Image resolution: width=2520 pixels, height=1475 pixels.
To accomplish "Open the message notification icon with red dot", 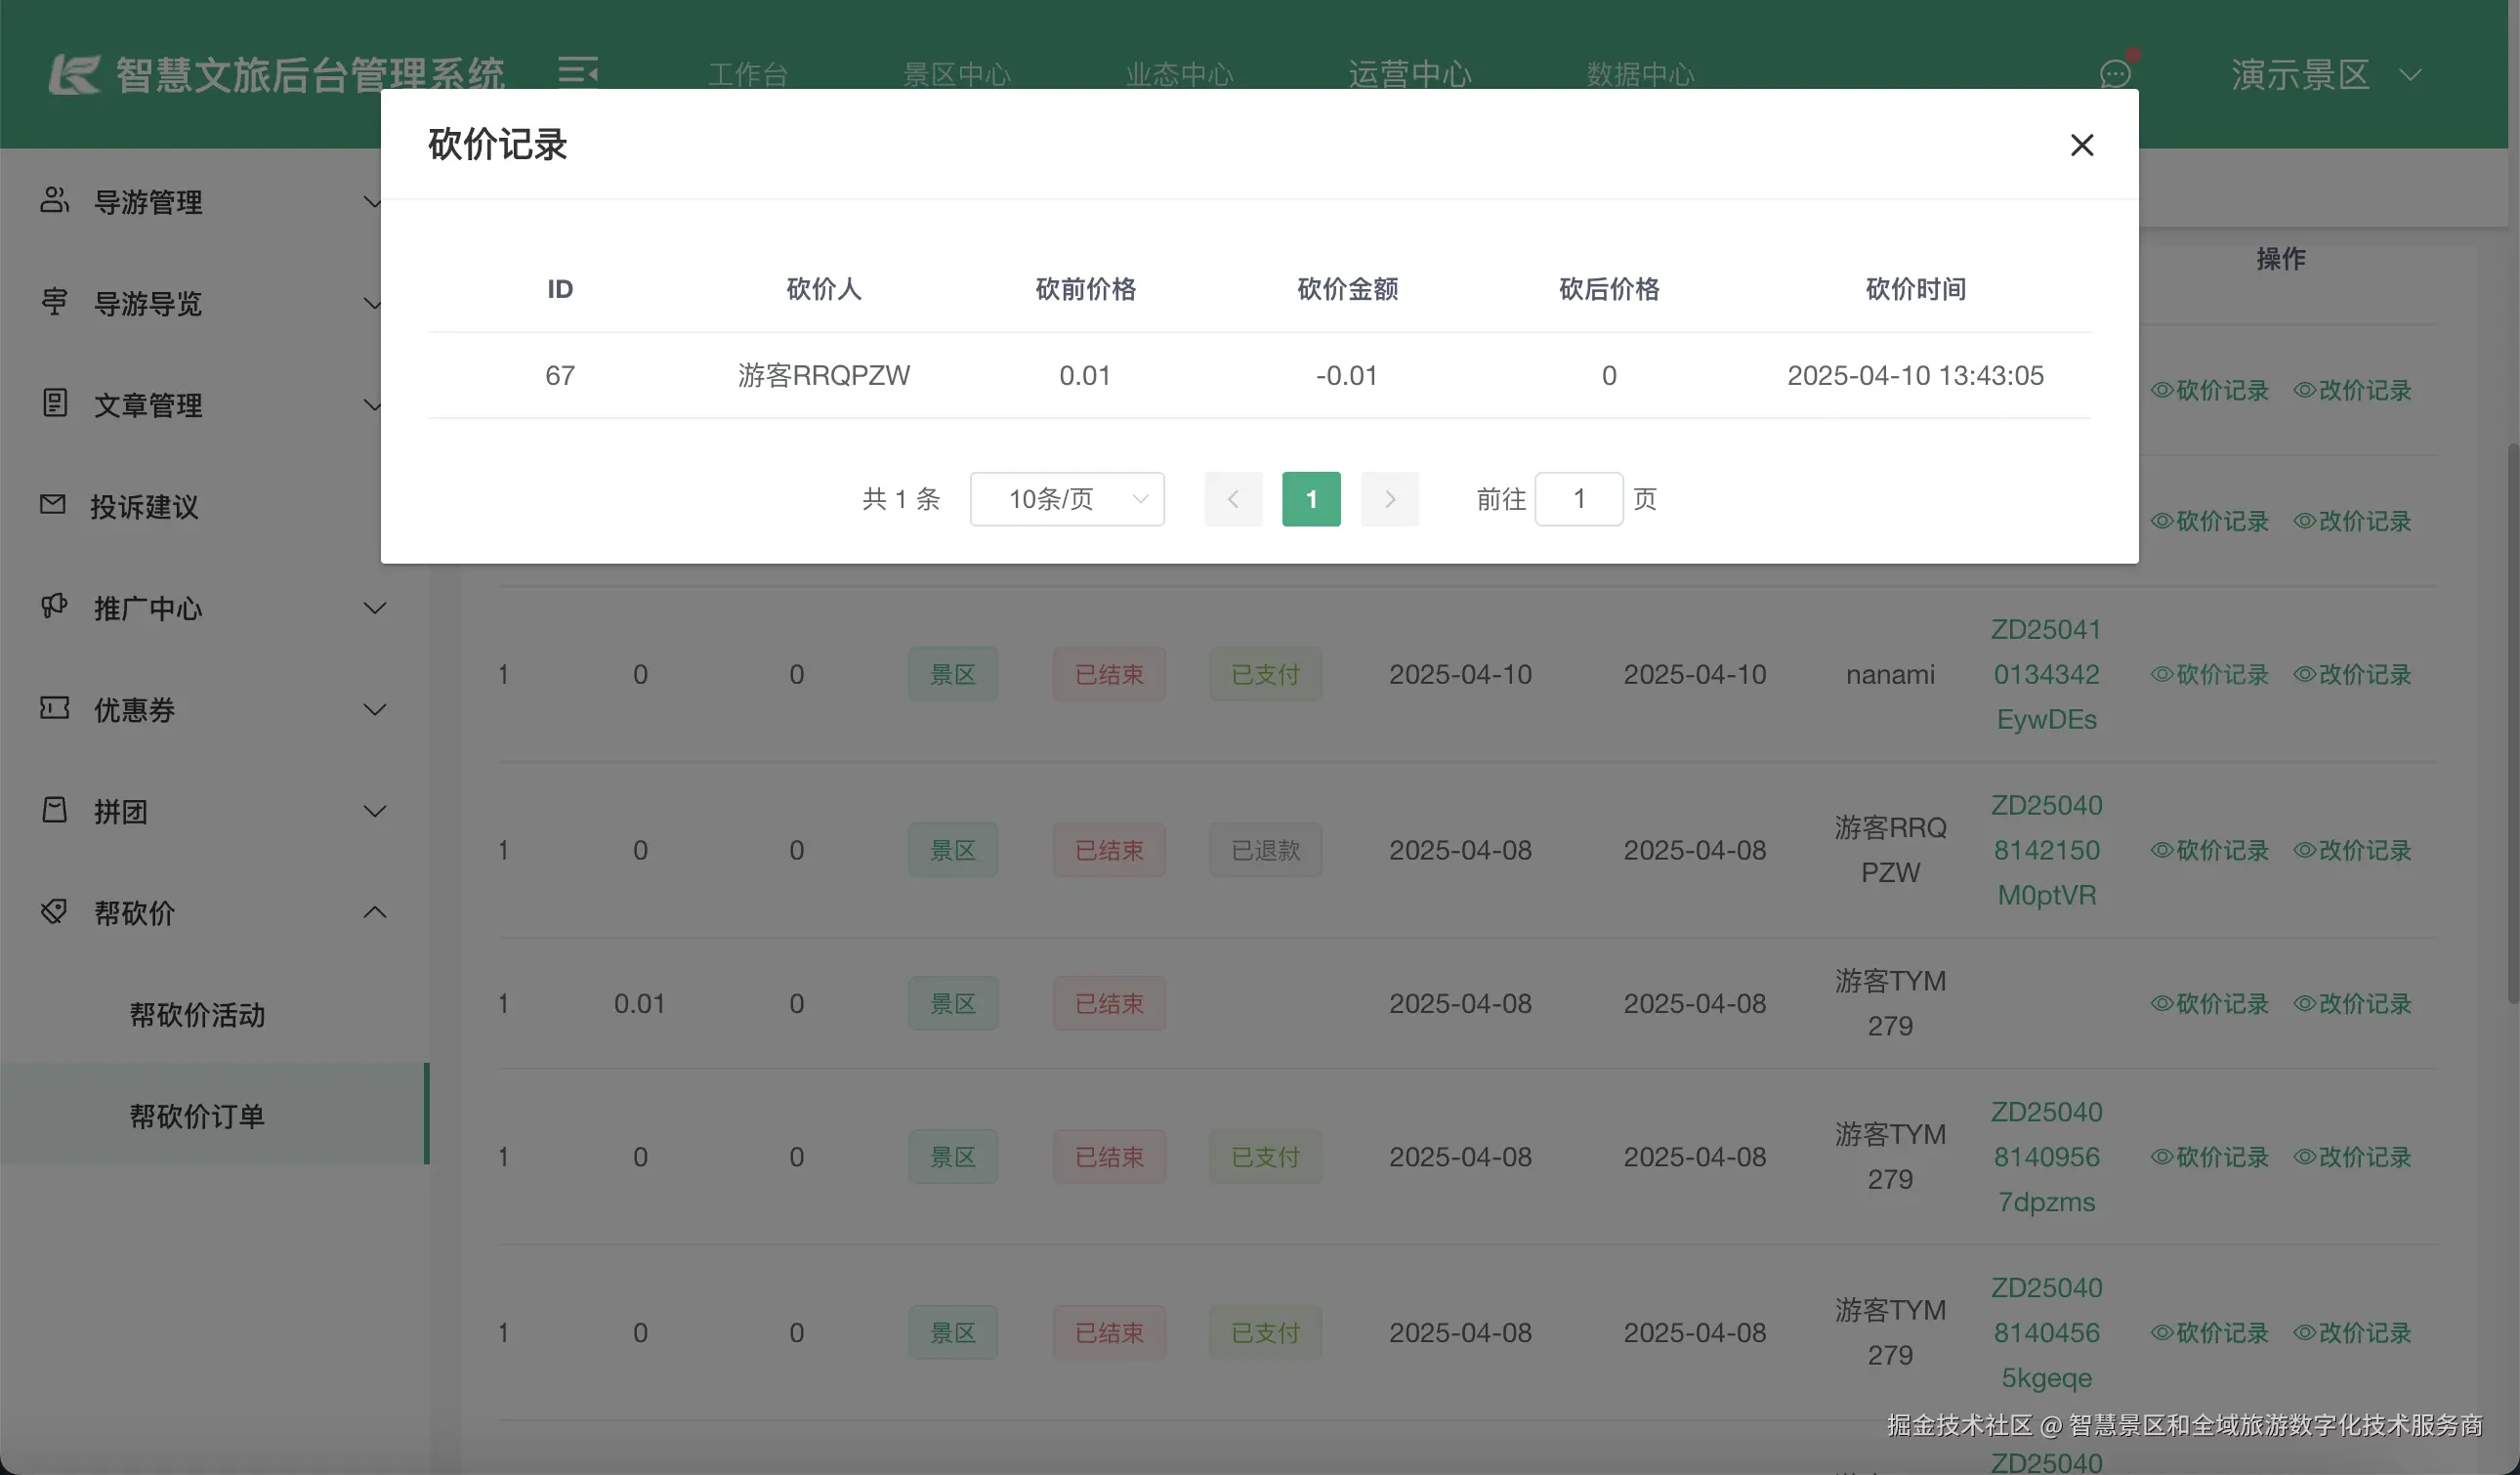I will click(x=2115, y=73).
